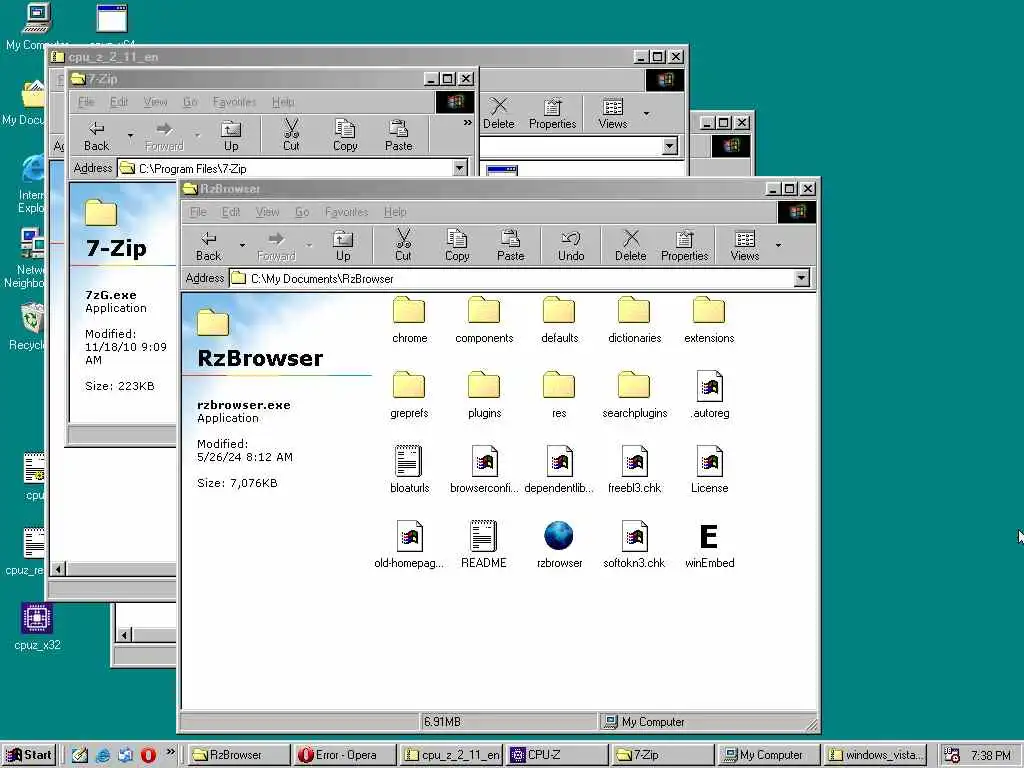Select the bloaturls text file

(x=409, y=470)
